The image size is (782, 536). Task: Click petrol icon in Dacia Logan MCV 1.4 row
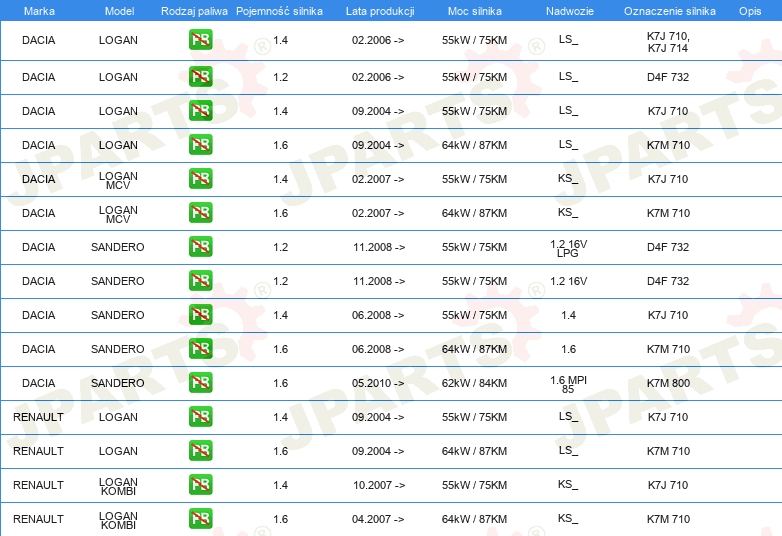tap(200, 179)
